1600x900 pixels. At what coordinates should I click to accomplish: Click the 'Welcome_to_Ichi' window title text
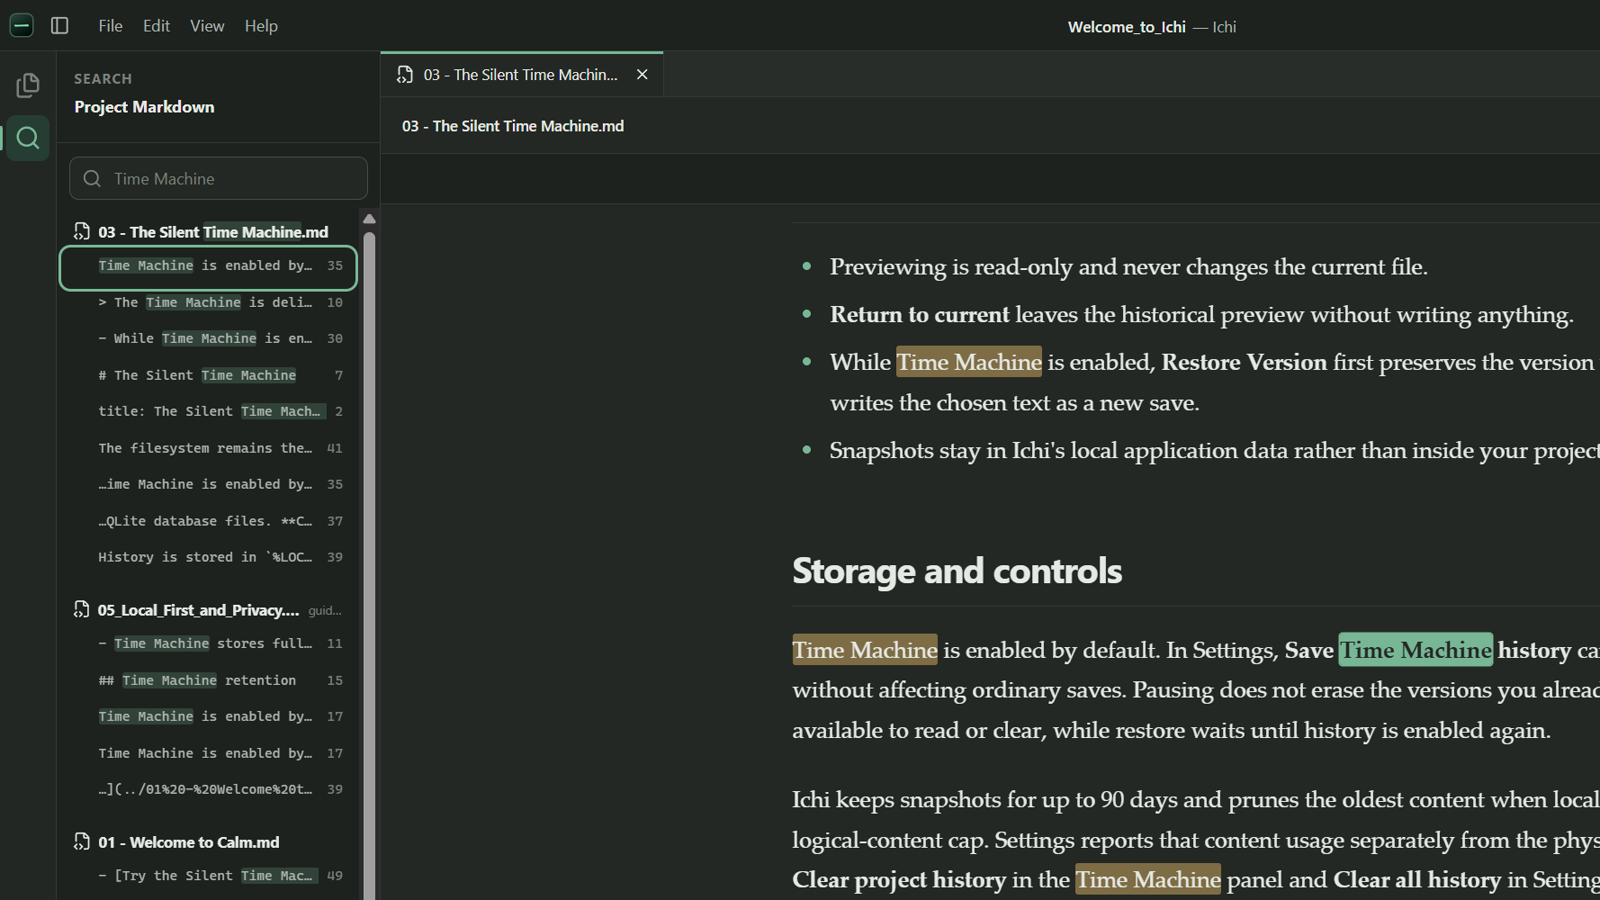pos(1126,27)
